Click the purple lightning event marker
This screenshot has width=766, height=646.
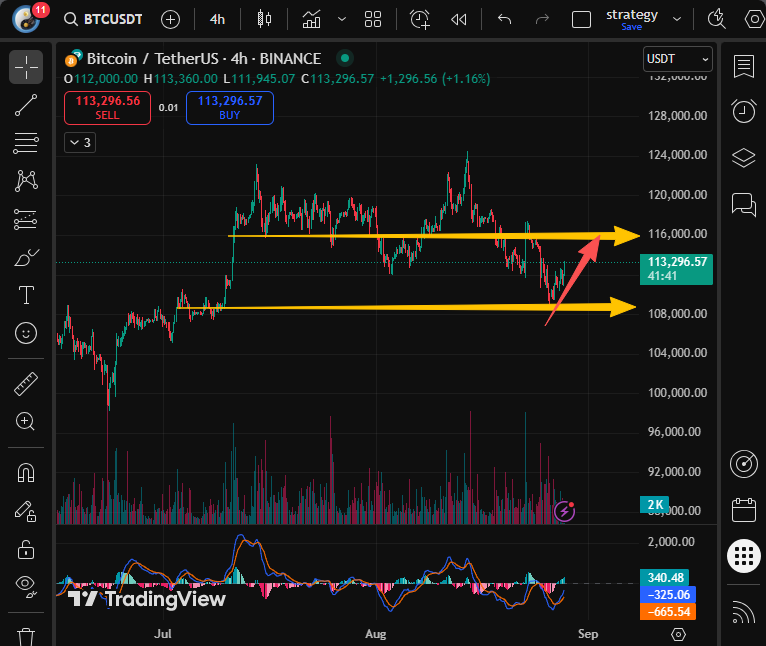coord(564,511)
